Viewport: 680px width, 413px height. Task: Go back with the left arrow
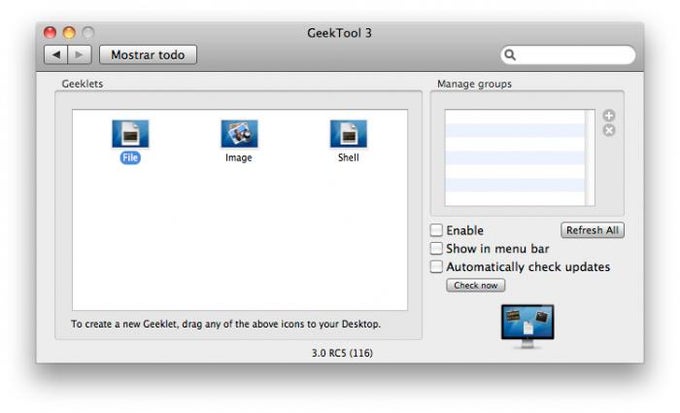(56, 55)
